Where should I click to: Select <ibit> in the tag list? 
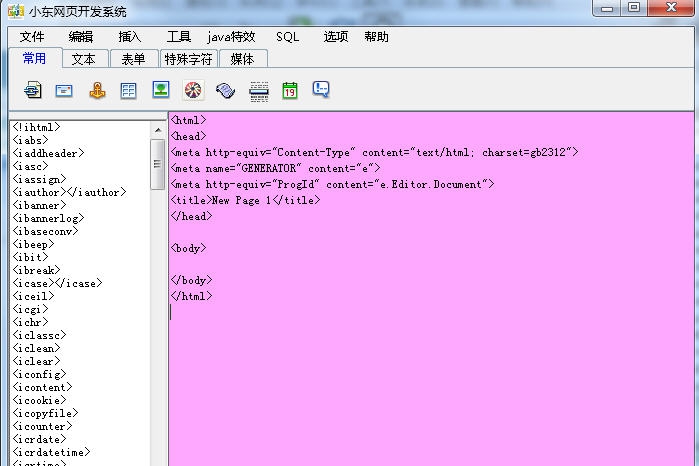click(30, 257)
